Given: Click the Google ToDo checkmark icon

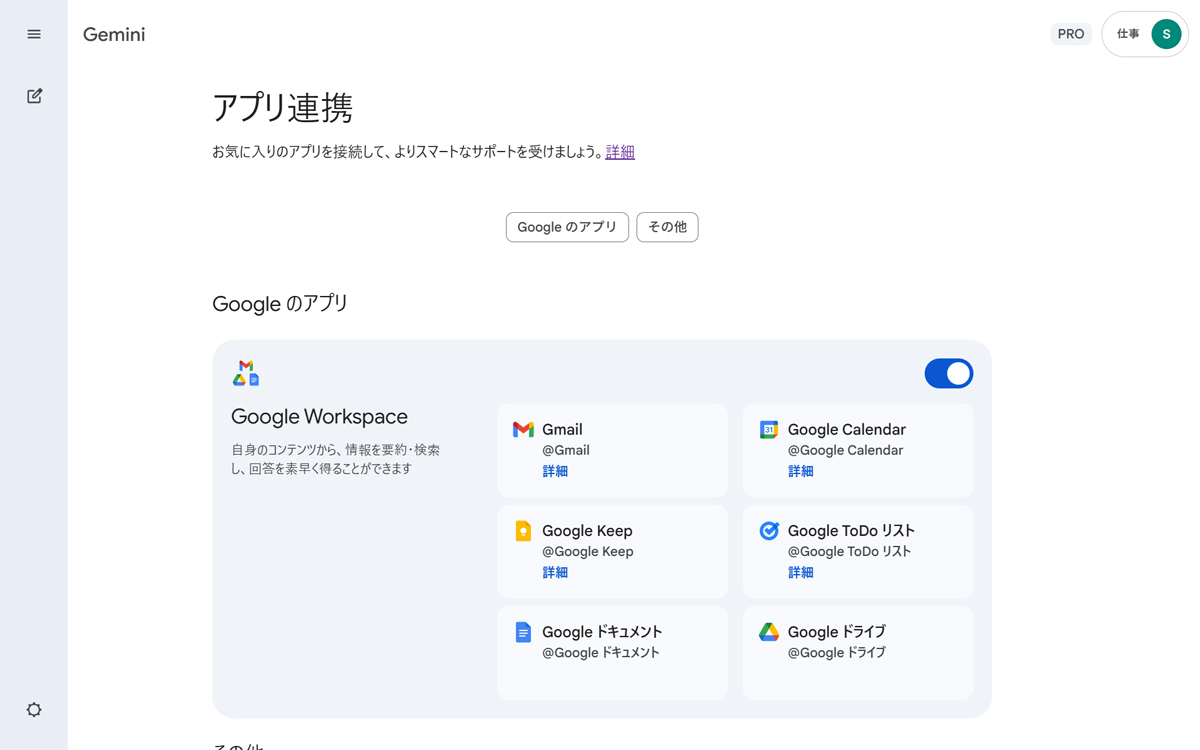Looking at the screenshot, I should 769,531.
